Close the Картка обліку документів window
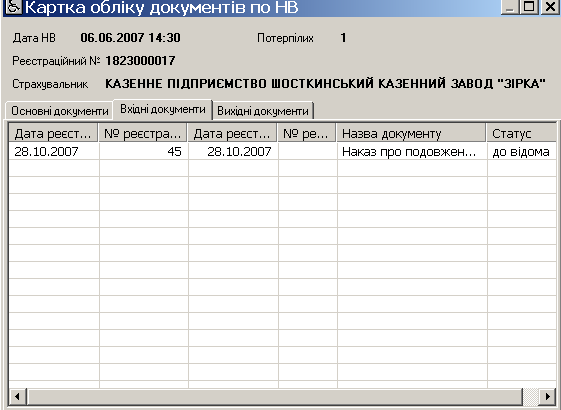This screenshot has height=410, width=561. click(x=550, y=7)
